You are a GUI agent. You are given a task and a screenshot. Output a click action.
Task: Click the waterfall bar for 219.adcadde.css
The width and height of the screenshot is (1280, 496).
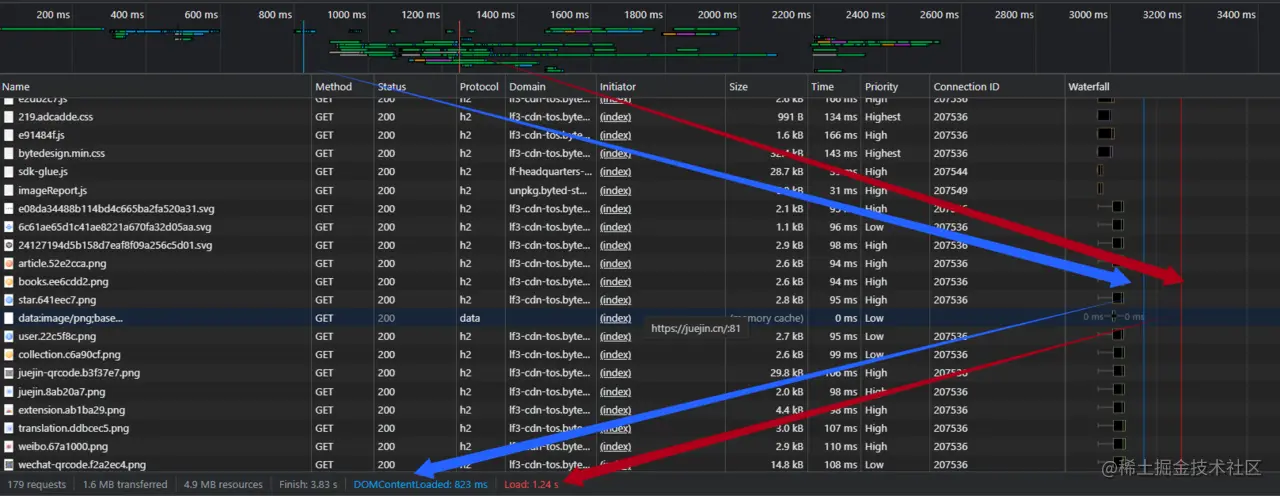pos(1104,117)
